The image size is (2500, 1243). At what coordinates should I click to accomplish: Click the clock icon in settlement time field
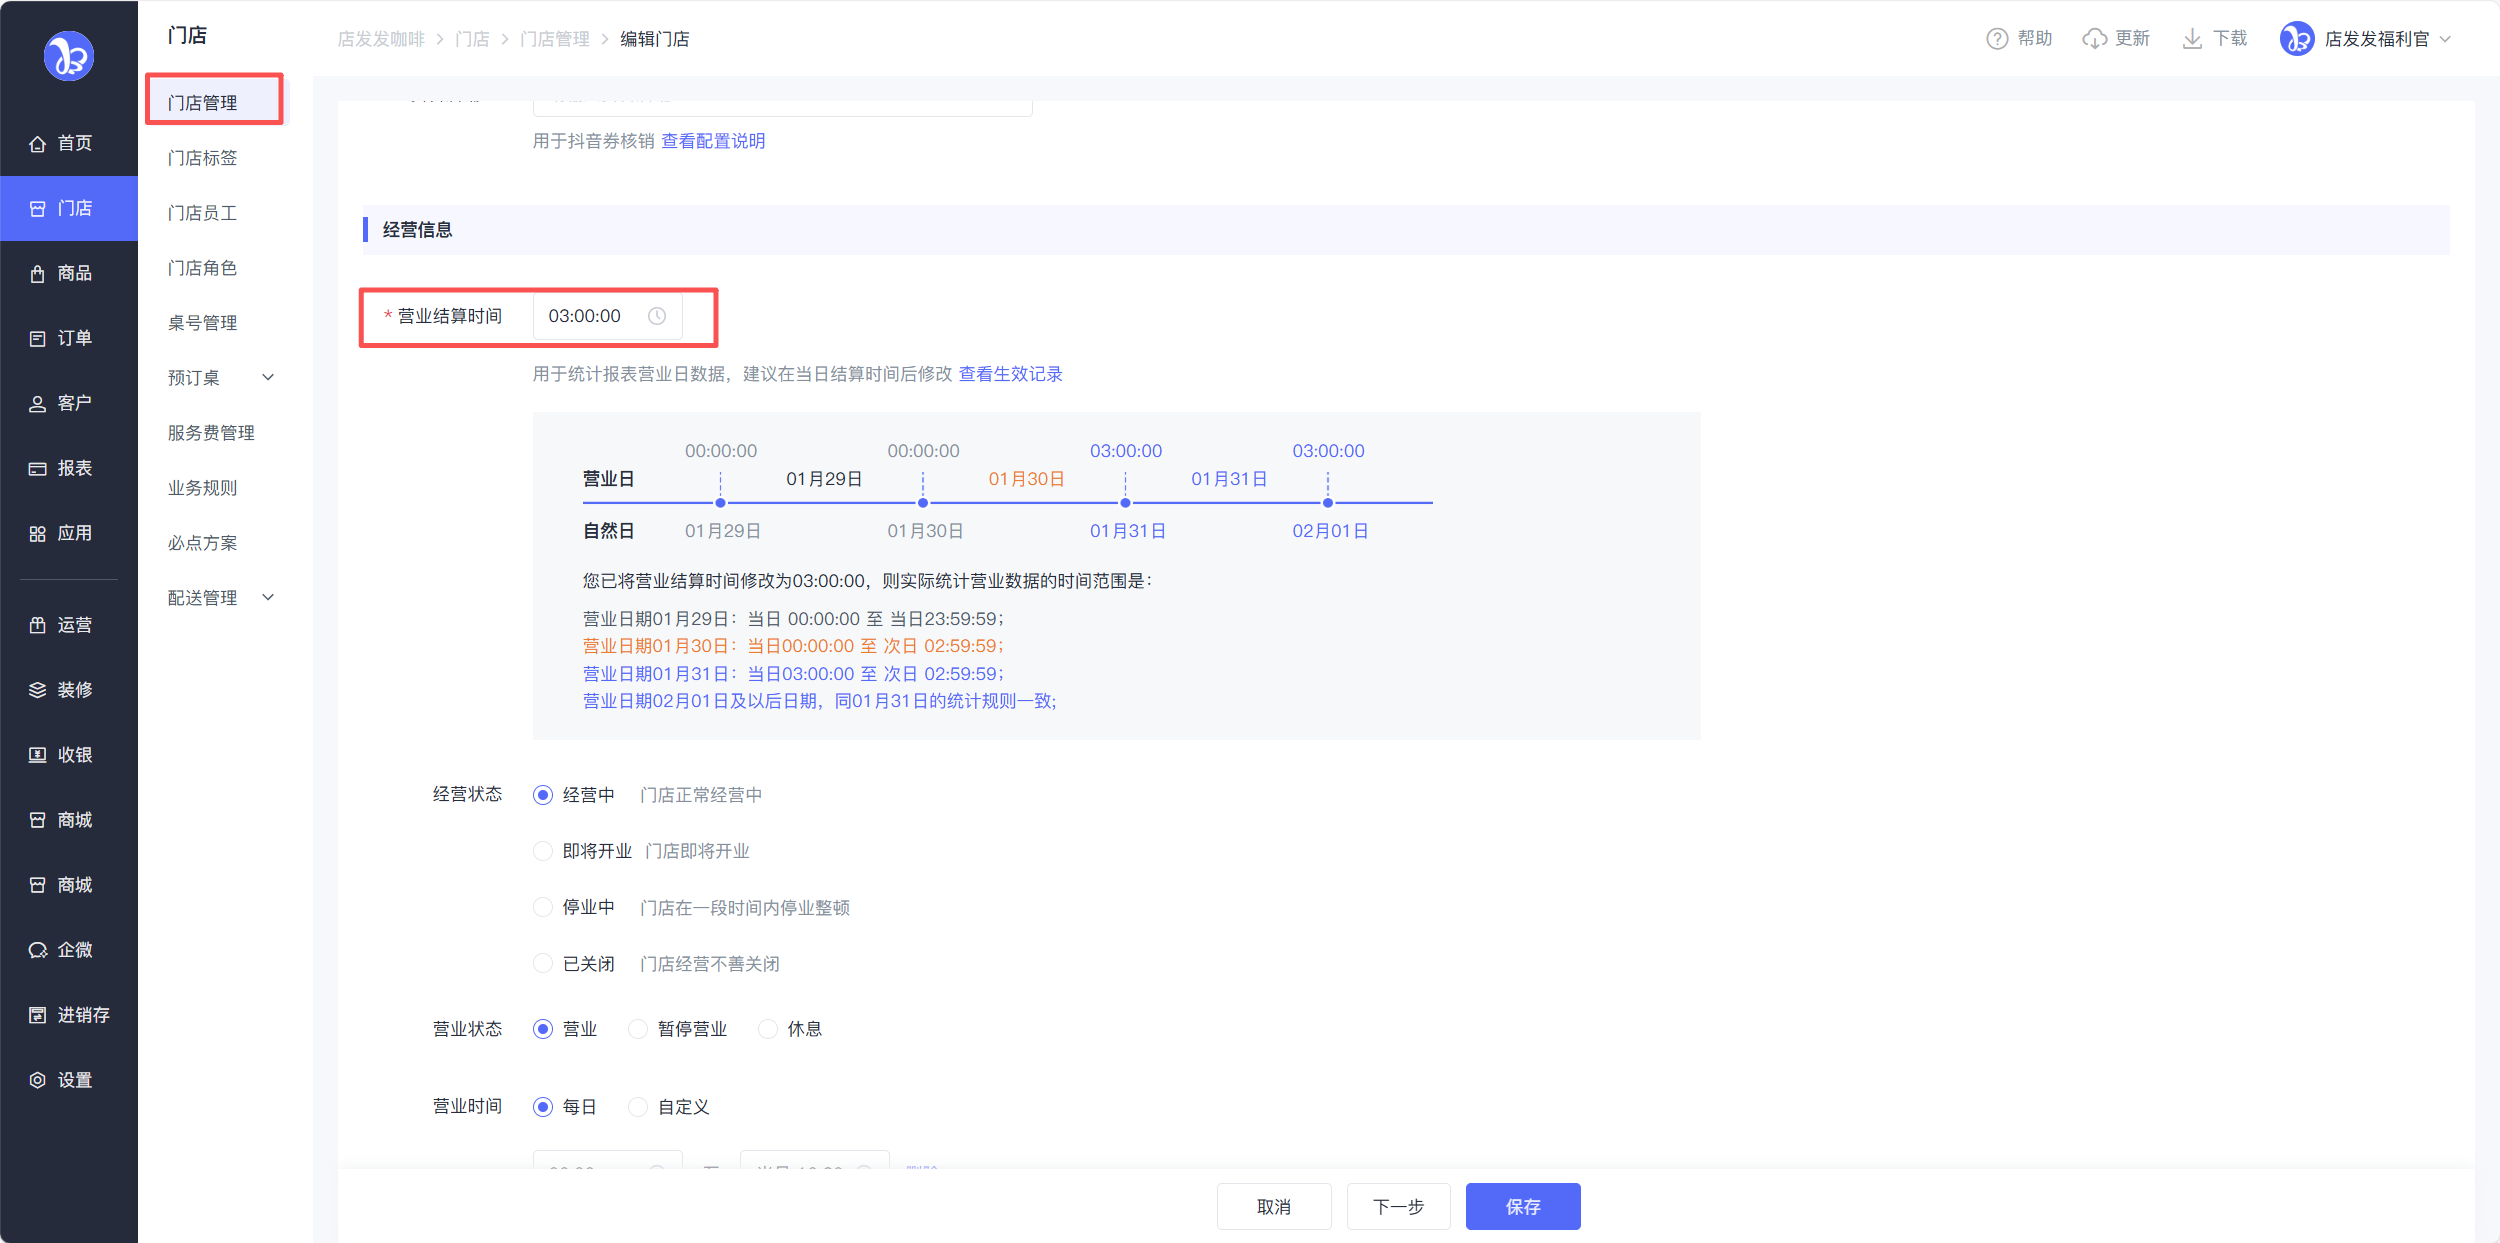657,317
